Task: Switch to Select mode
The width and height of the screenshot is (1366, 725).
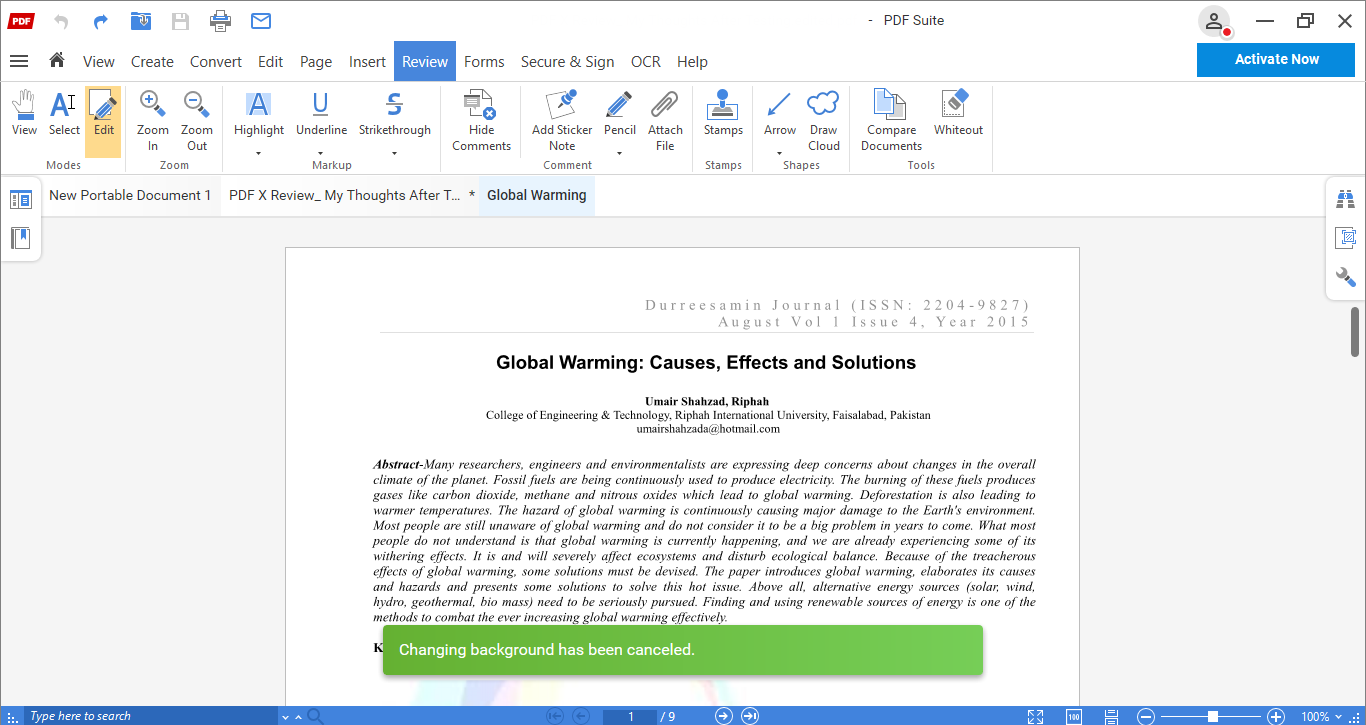Action: 63,115
